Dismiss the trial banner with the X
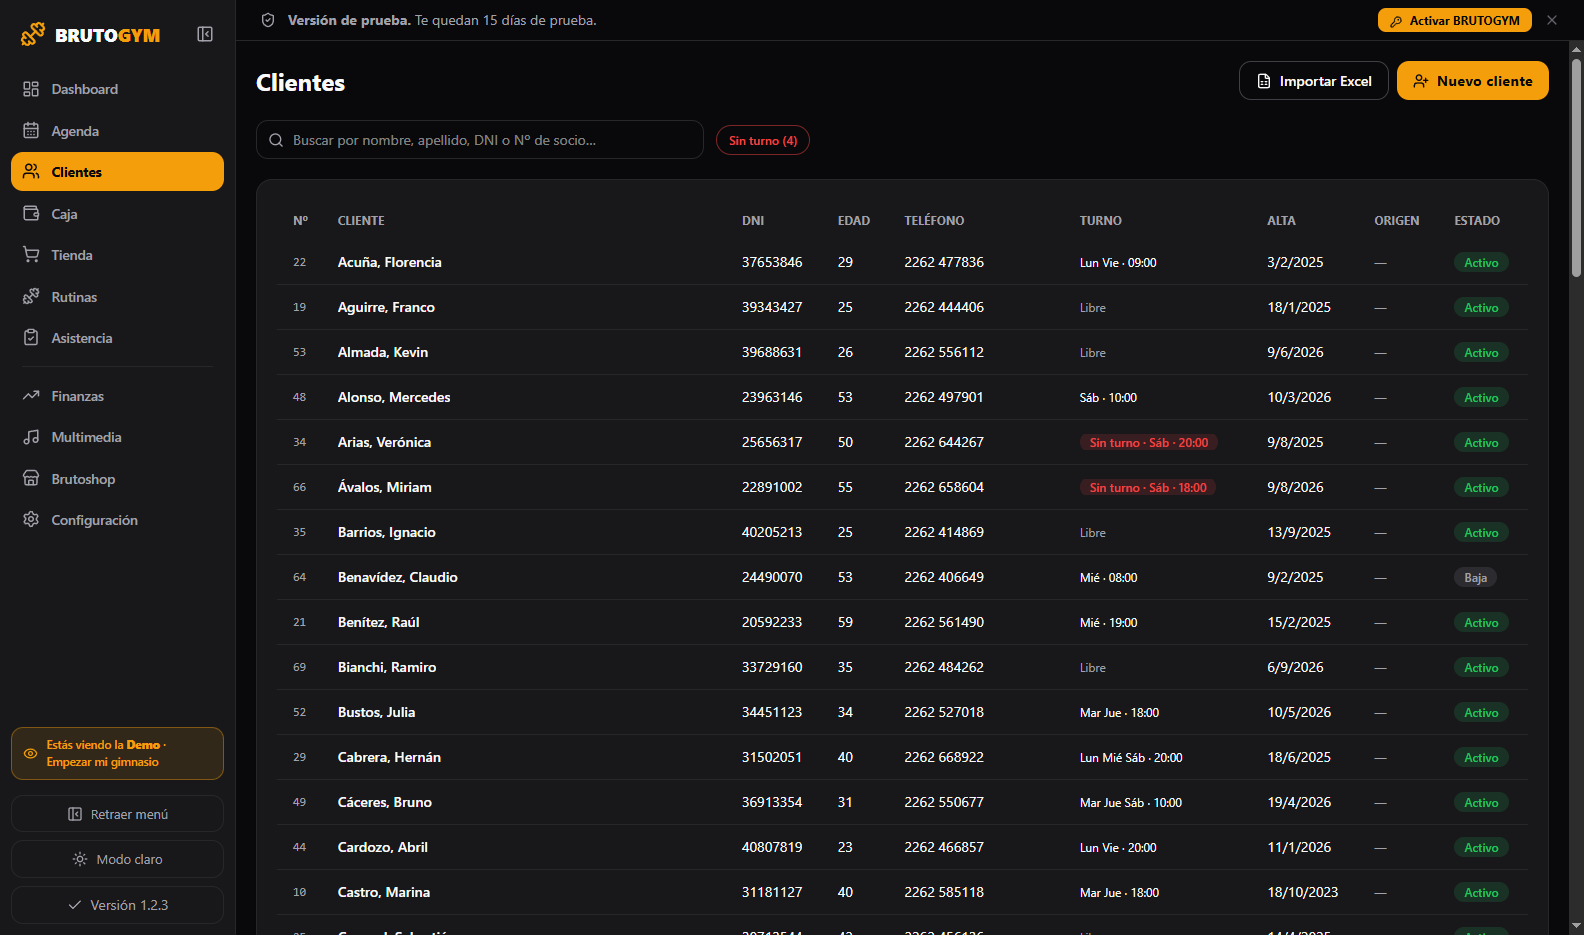The height and width of the screenshot is (935, 1584). pos(1552,20)
